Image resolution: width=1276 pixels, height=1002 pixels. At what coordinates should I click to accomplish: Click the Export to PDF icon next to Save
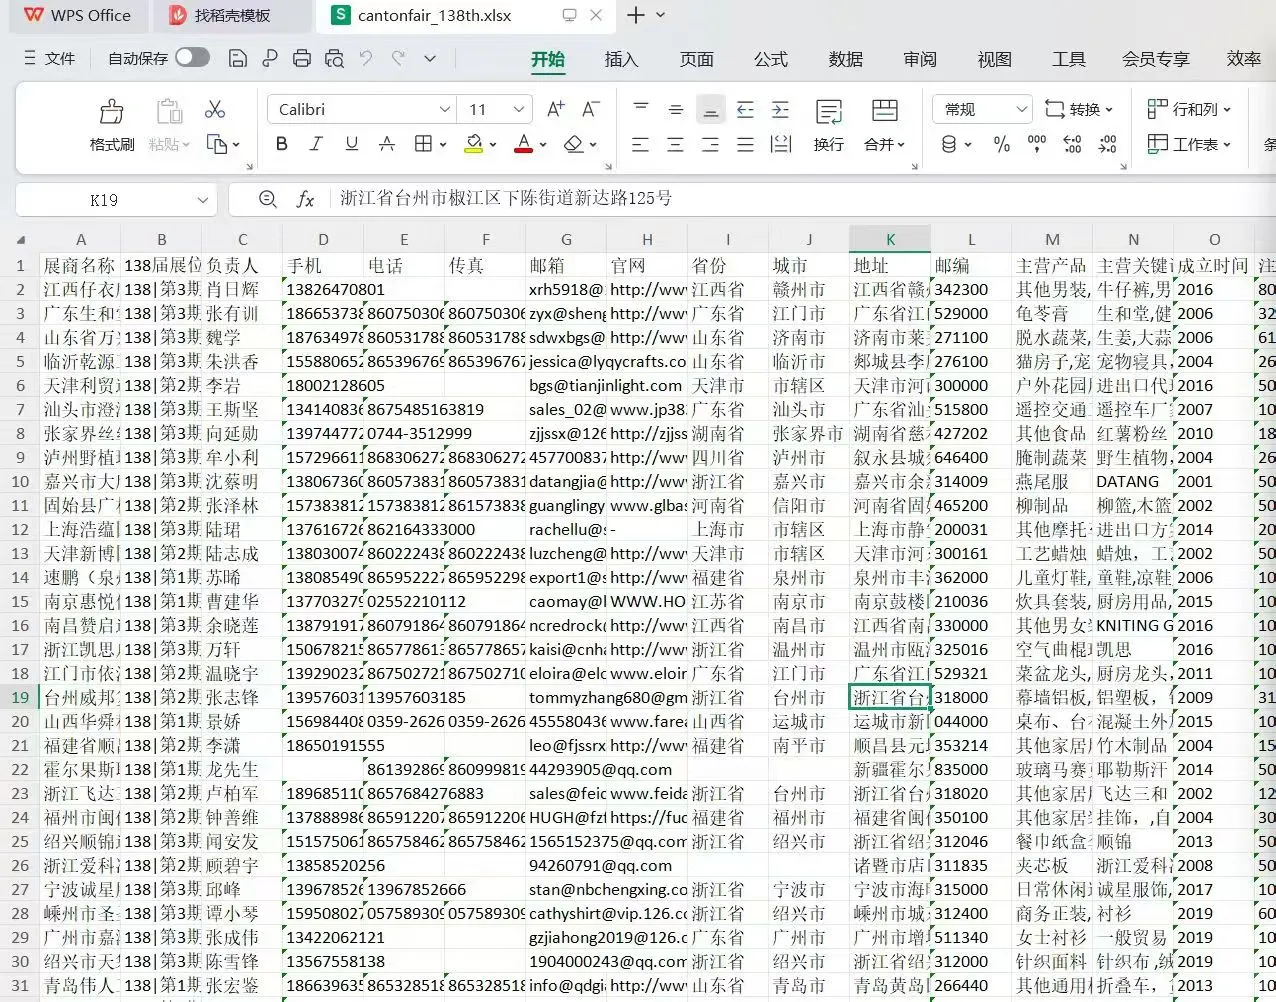pos(270,58)
